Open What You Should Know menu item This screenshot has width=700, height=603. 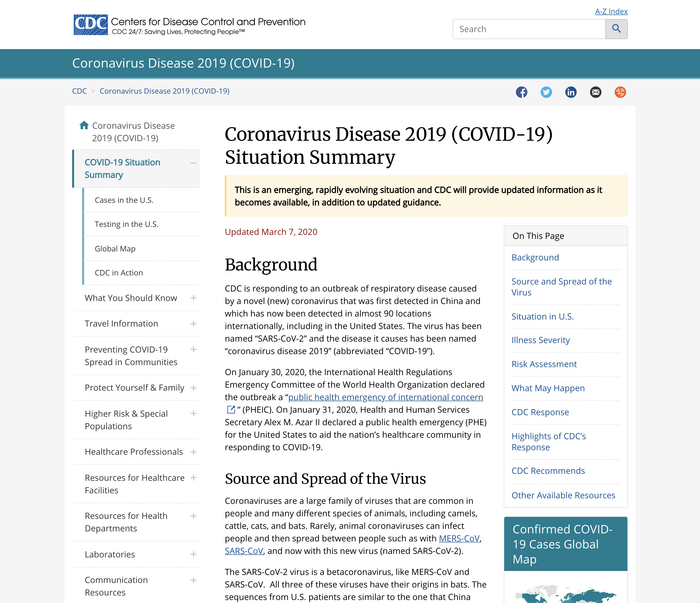coord(131,298)
